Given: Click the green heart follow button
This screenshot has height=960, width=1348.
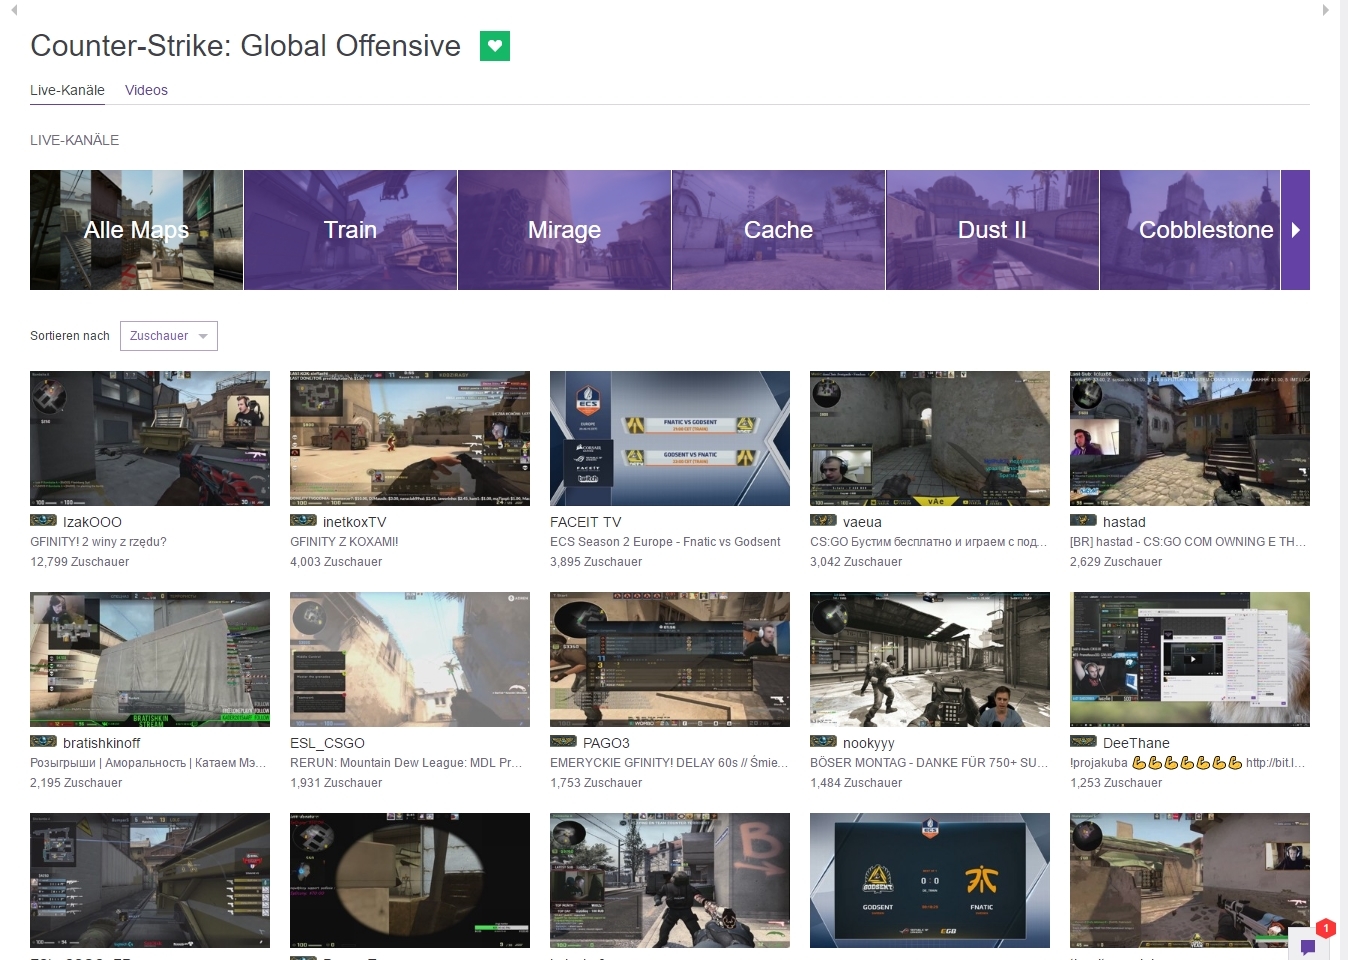Looking at the screenshot, I should 495,46.
